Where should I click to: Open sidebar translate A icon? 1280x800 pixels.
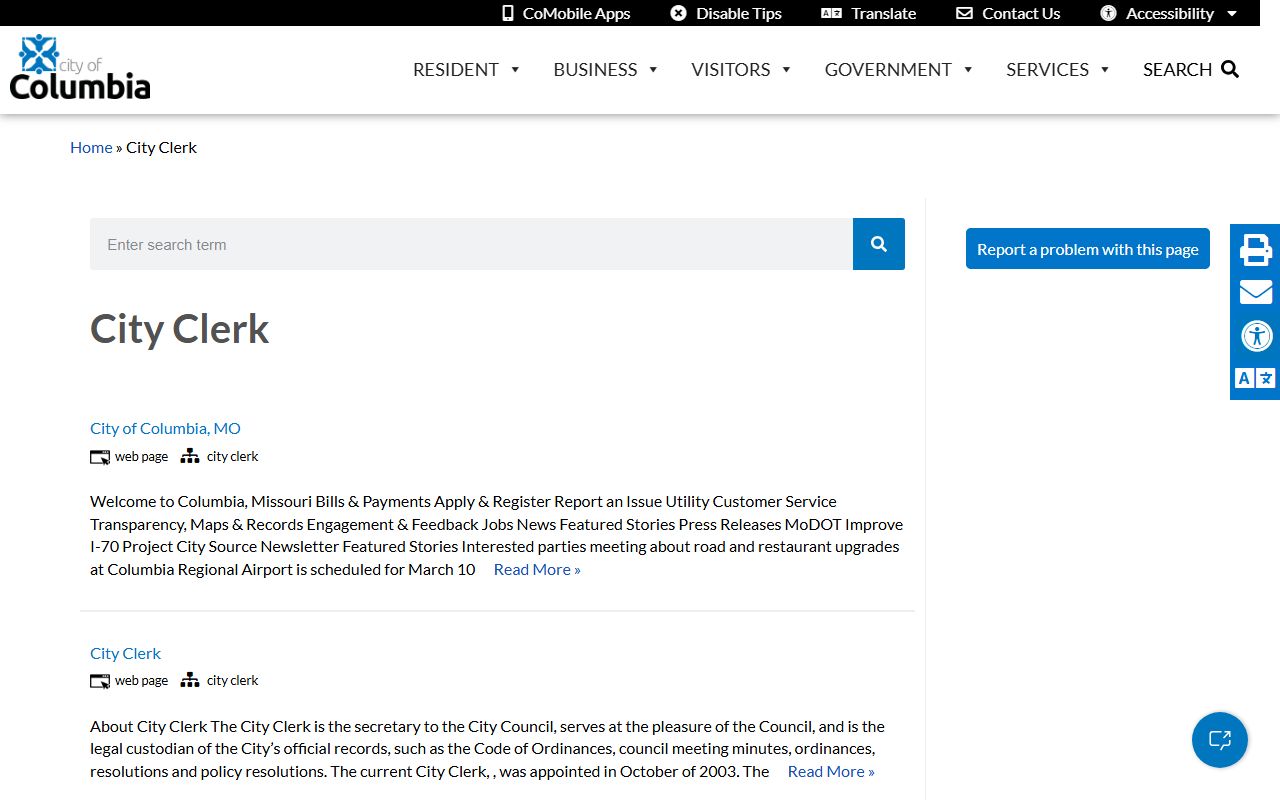(x=1256, y=378)
